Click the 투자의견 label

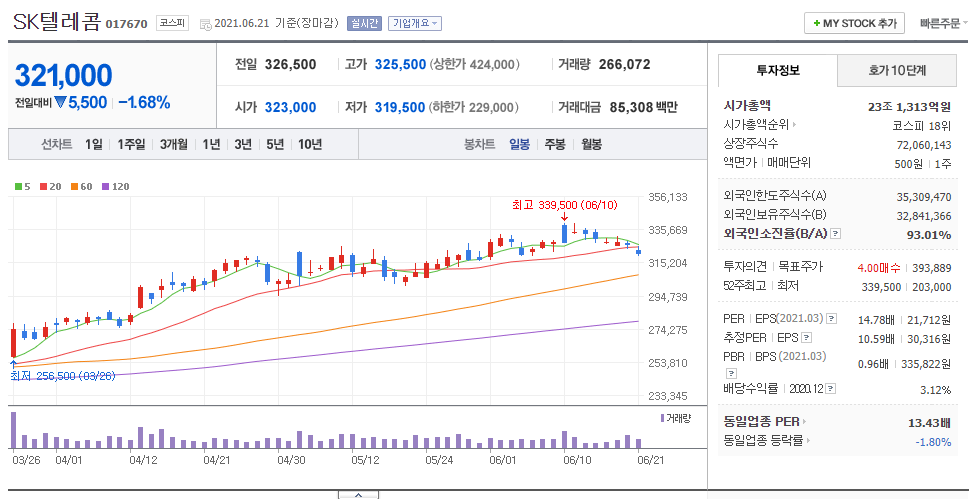click(x=745, y=267)
